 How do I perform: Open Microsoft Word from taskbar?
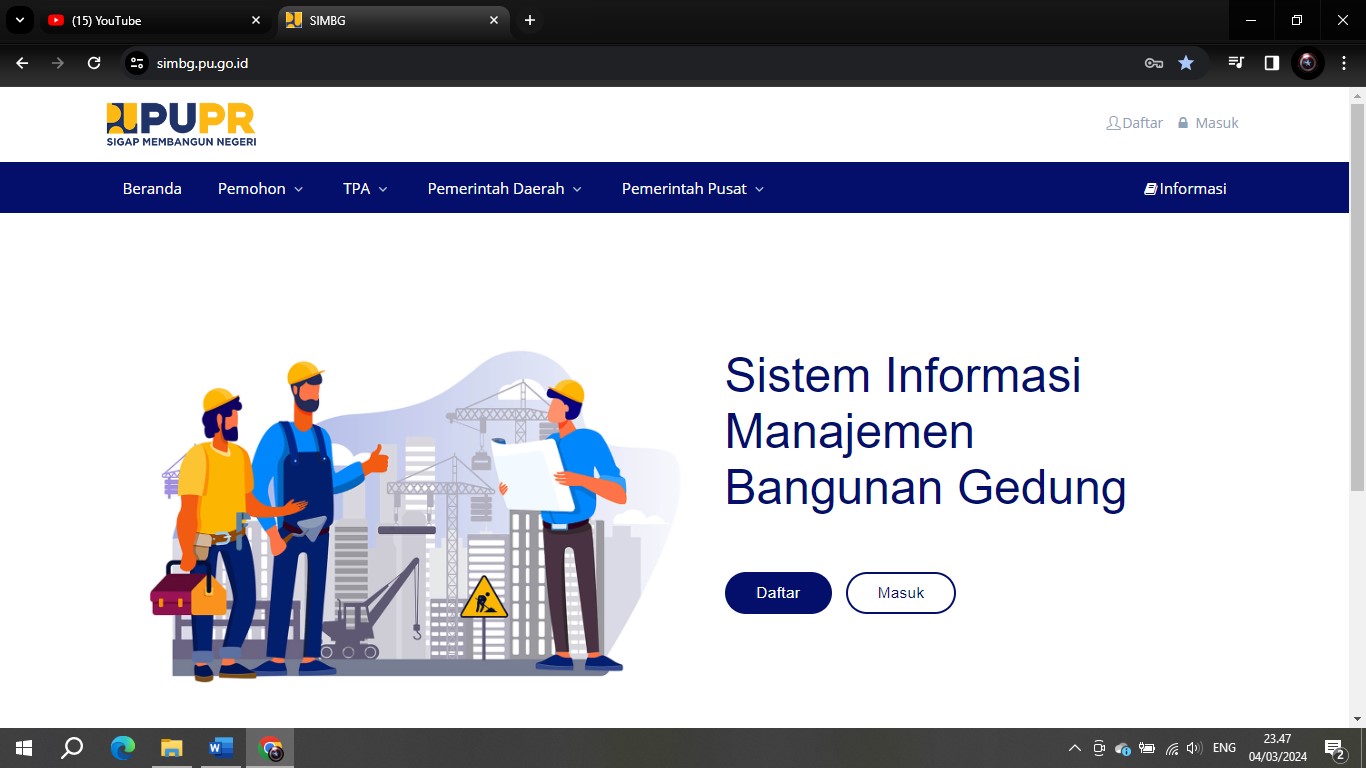point(221,748)
